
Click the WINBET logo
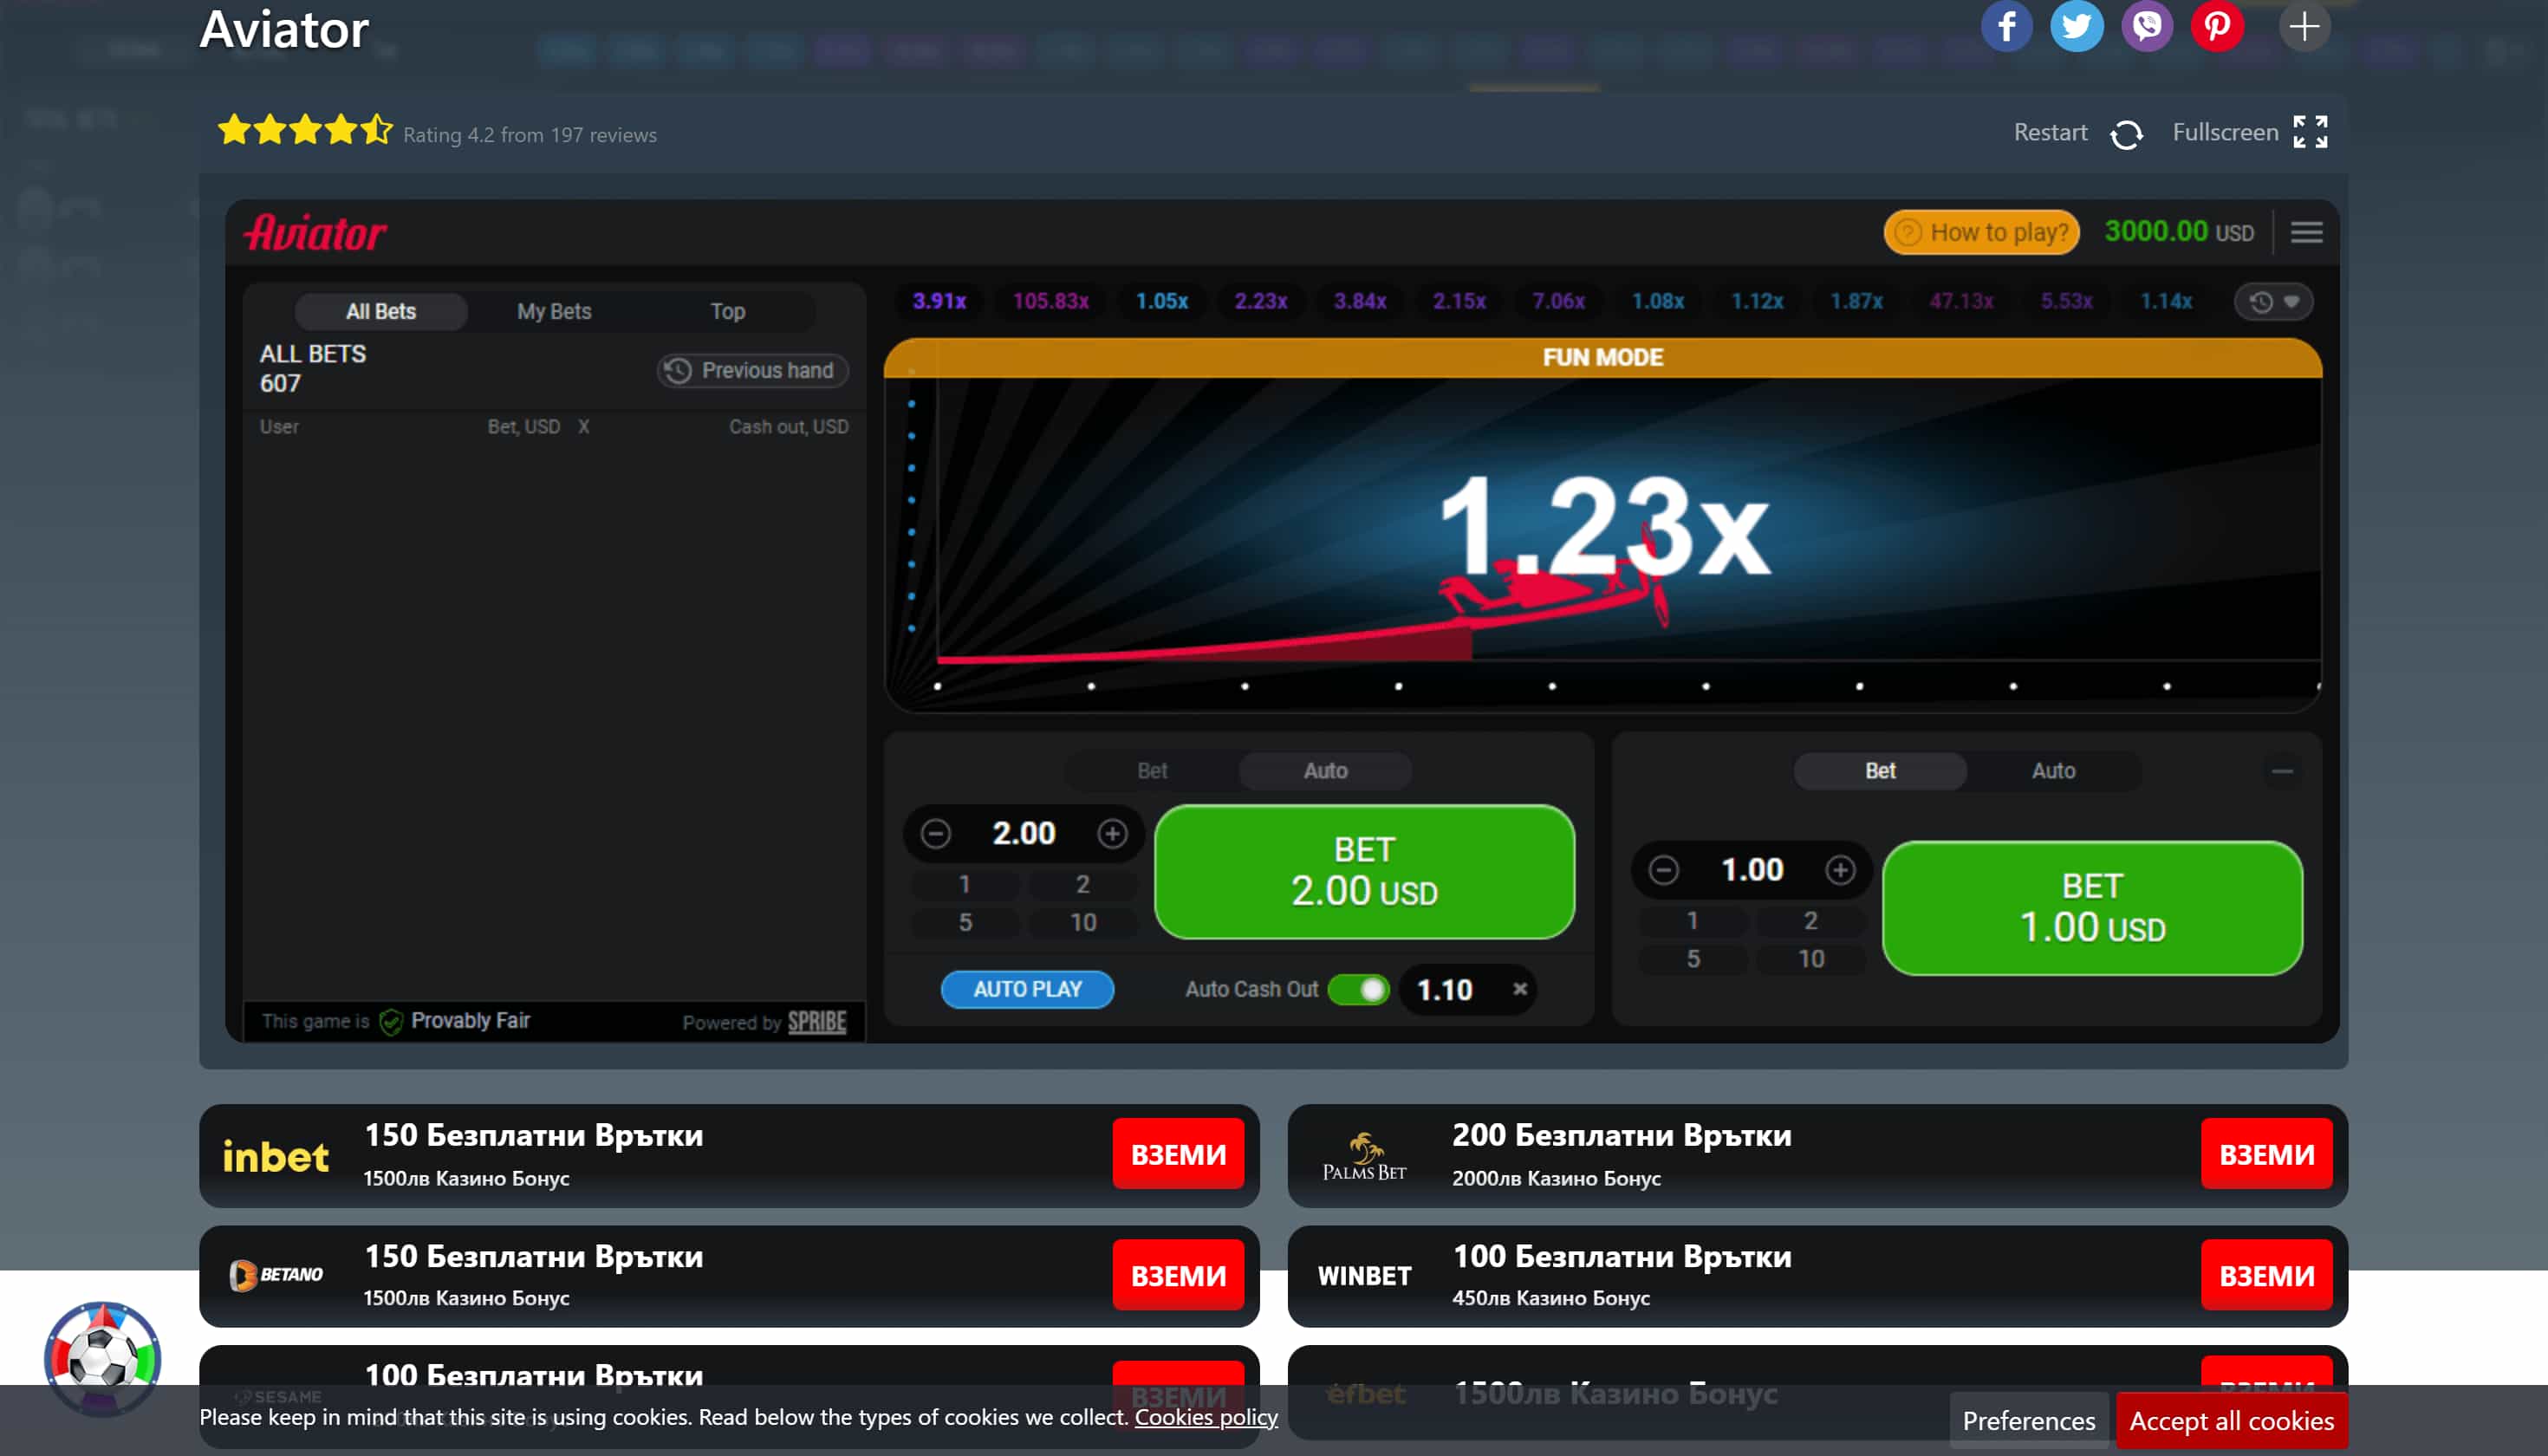[1364, 1276]
